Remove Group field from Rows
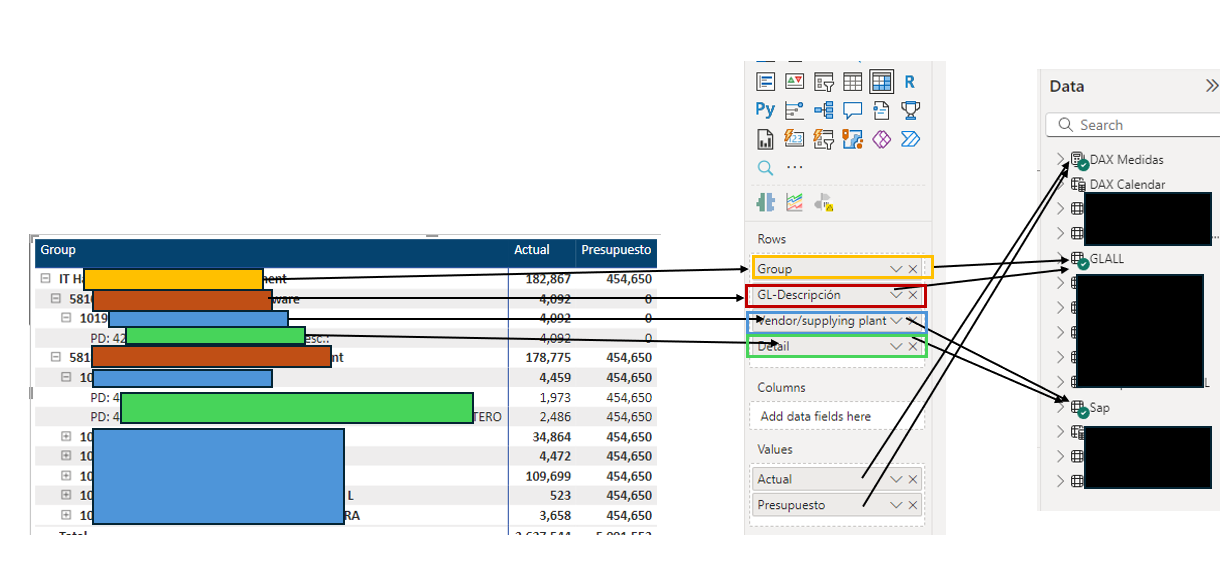The height and width of the screenshot is (569, 1229). click(913, 268)
